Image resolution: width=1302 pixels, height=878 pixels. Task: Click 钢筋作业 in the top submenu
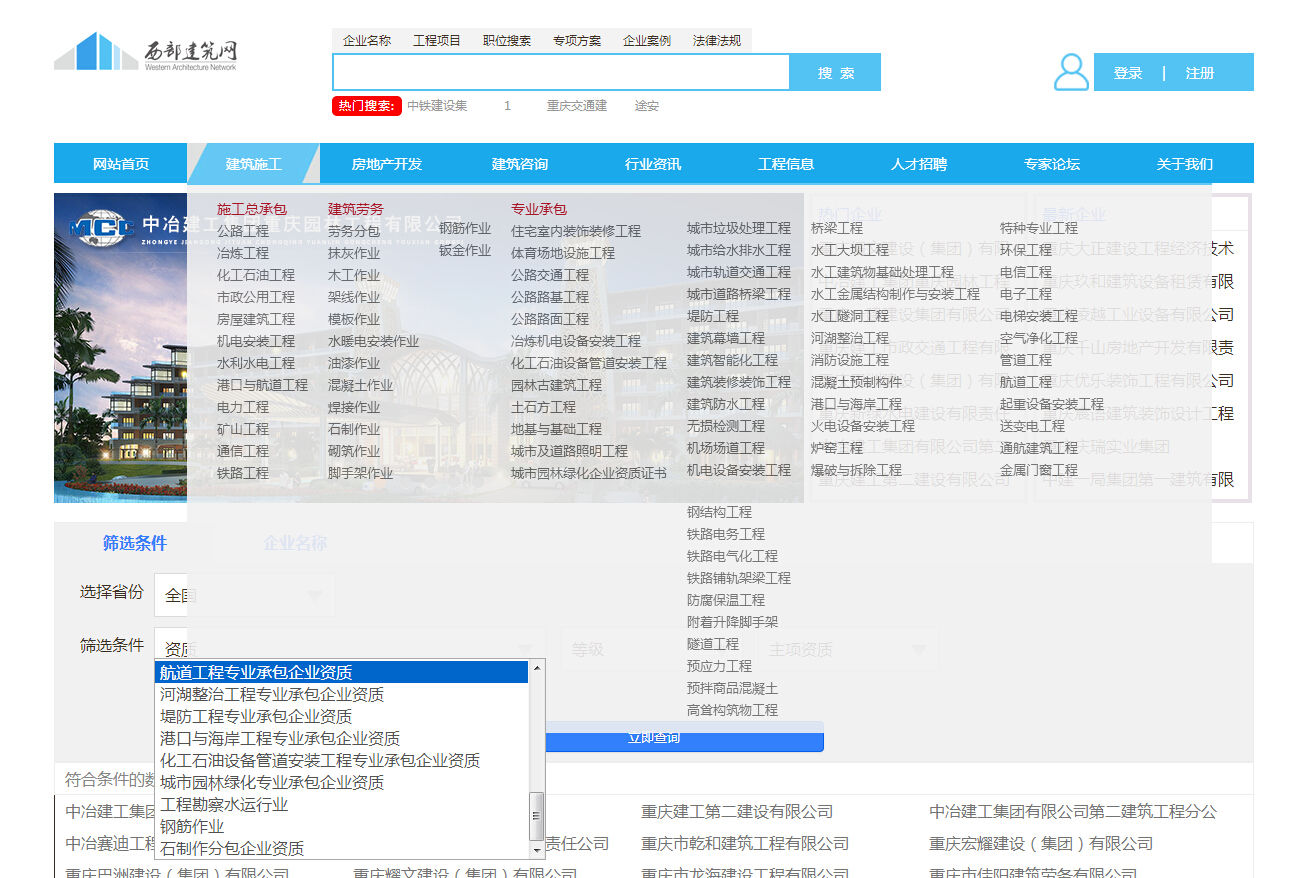tap(465, 228)
